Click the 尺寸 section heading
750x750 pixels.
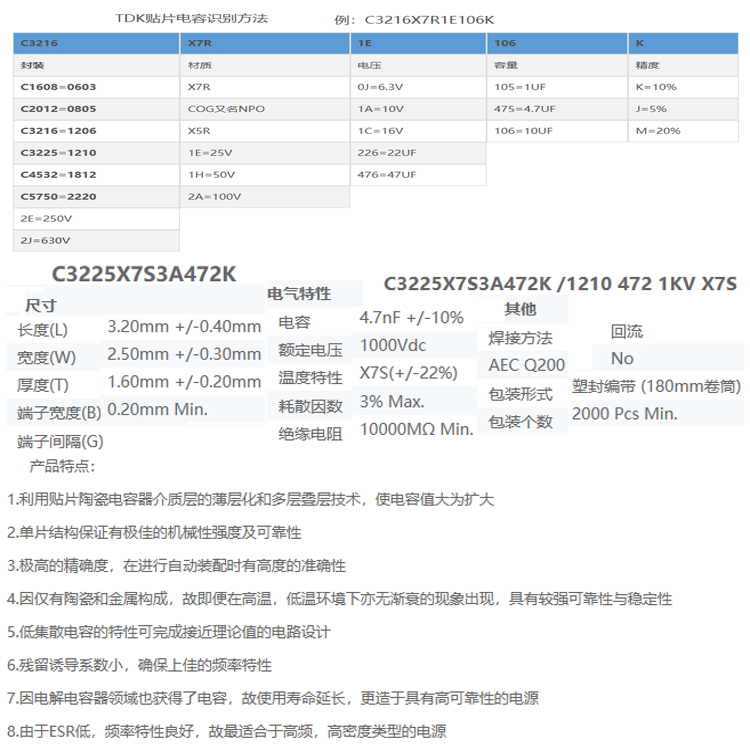click(x=41, y=305)
